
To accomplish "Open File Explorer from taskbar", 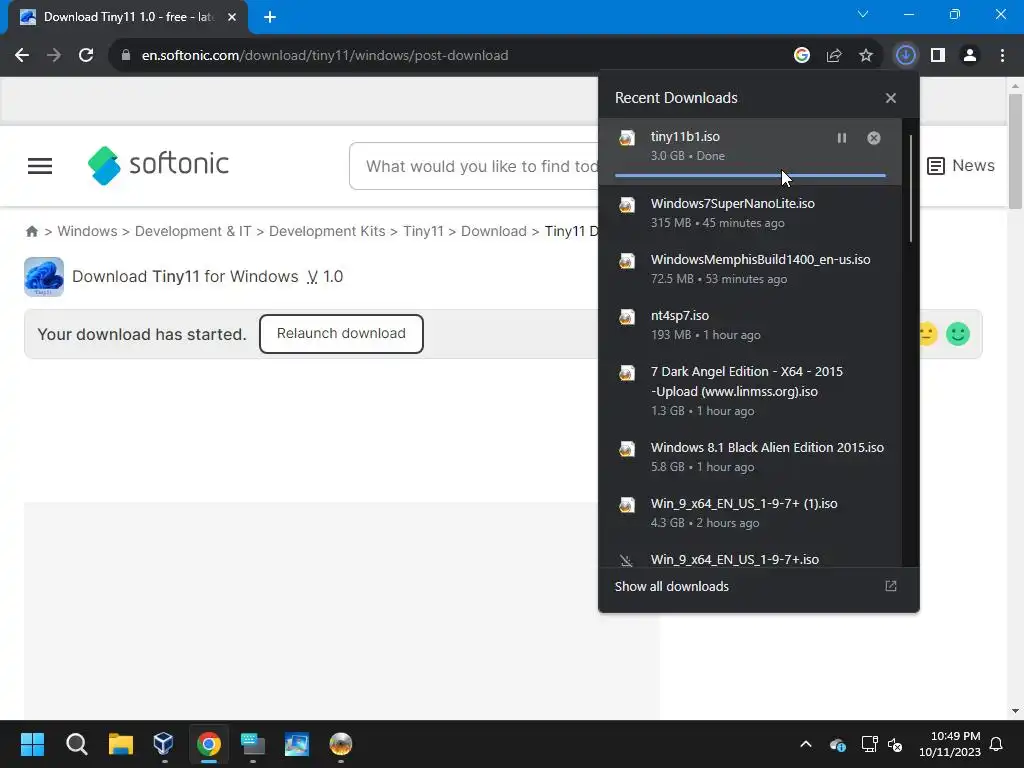I will point(121,744).
